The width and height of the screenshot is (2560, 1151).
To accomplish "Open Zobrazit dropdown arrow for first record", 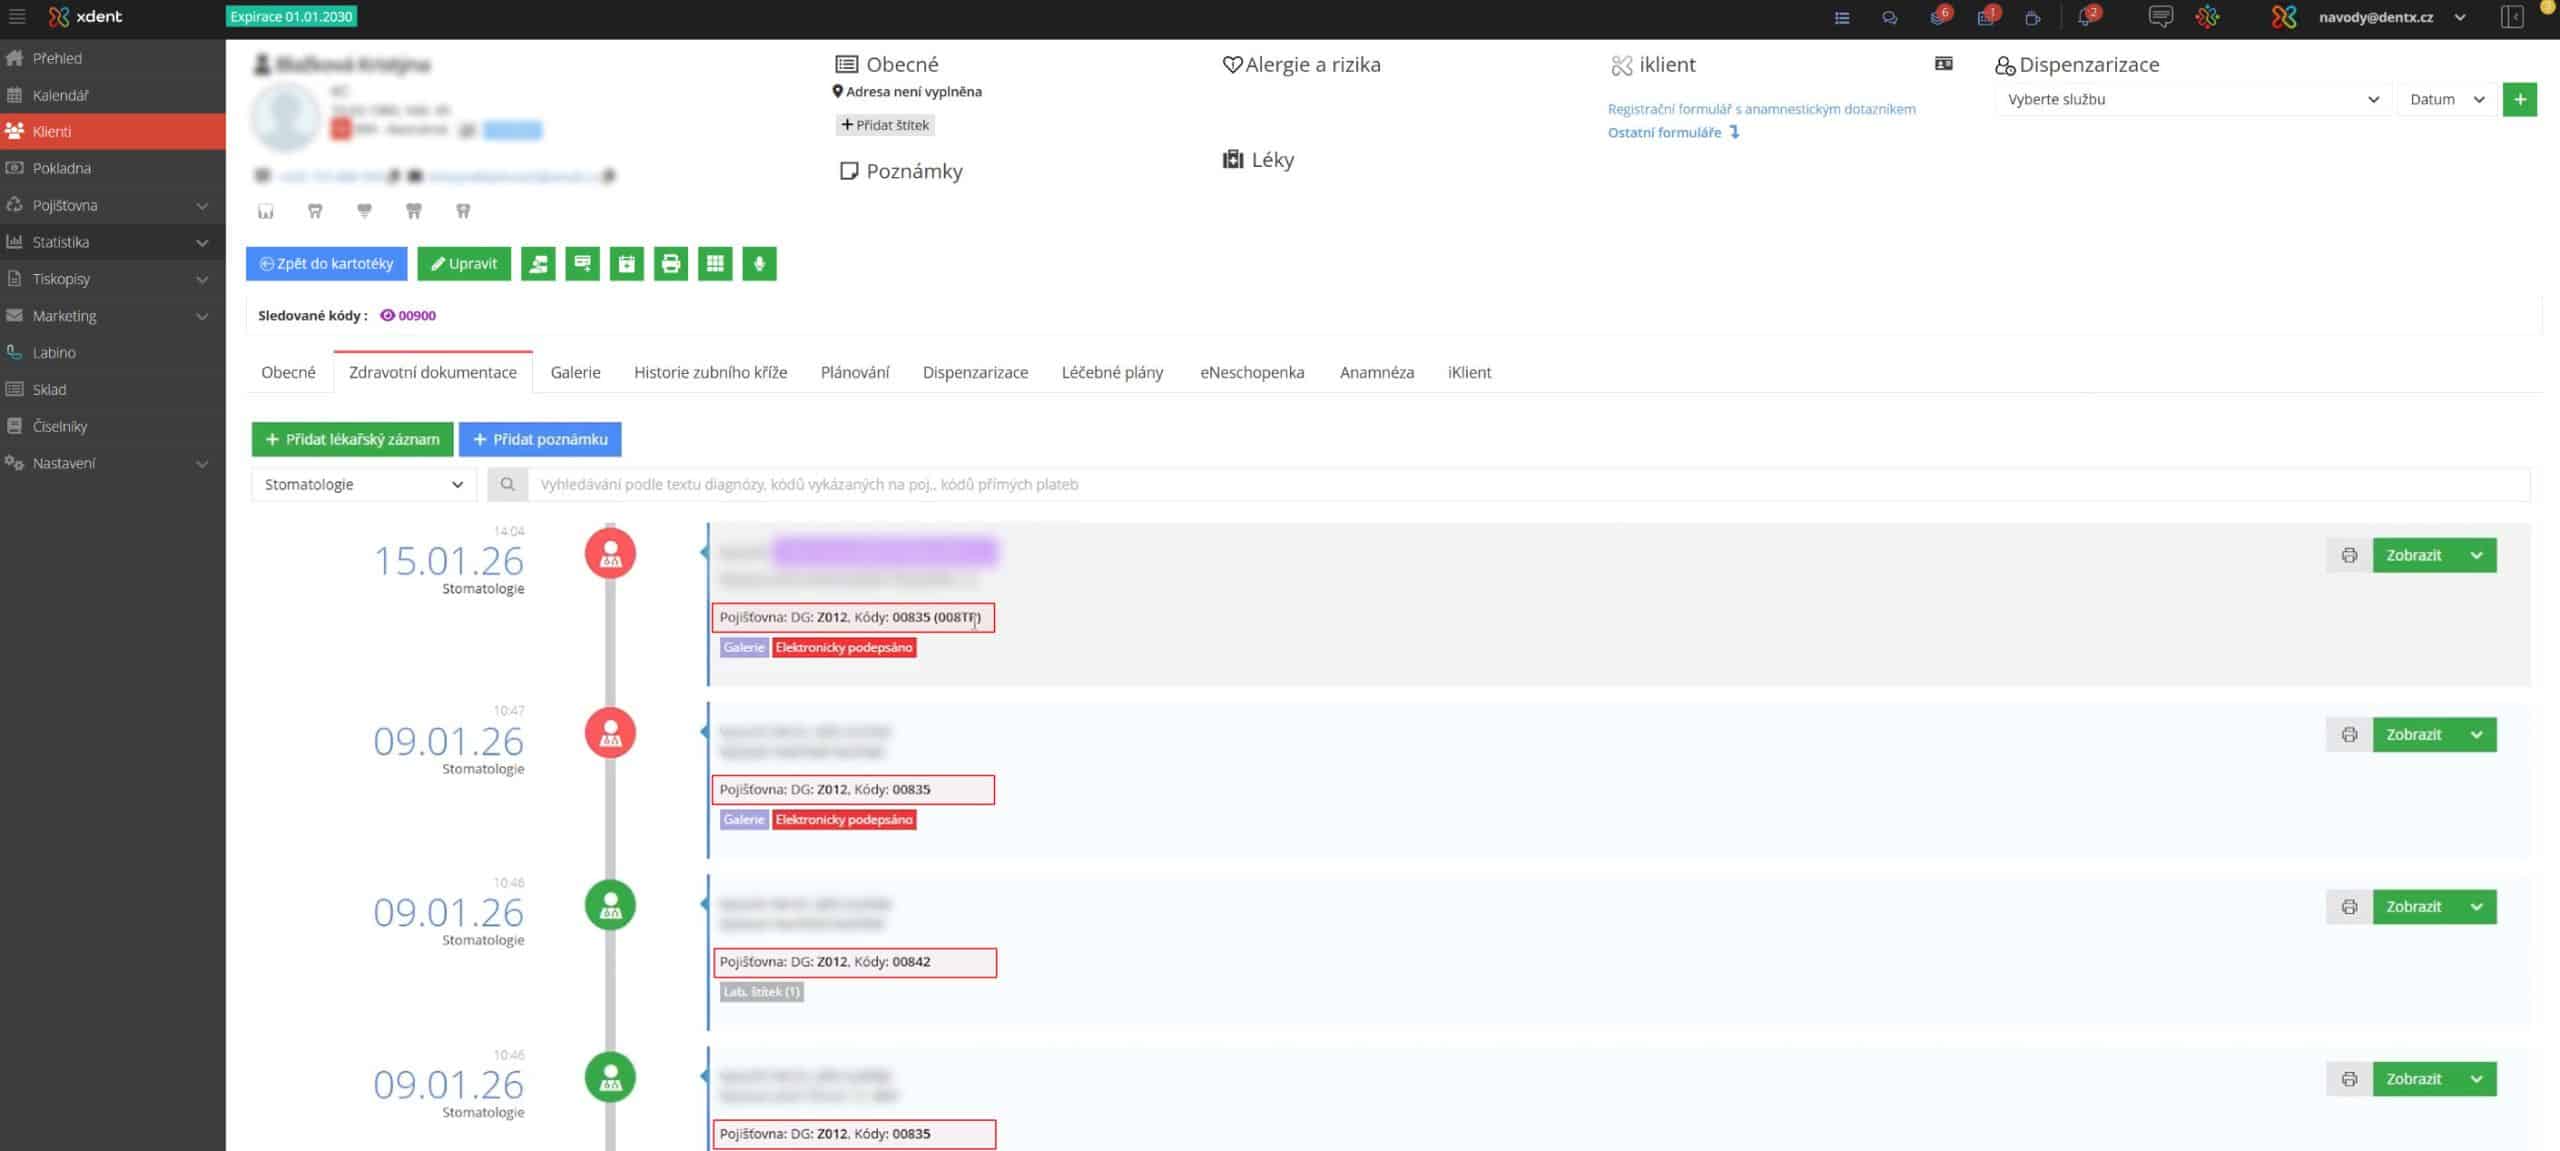I will [x=2477, y=555].
